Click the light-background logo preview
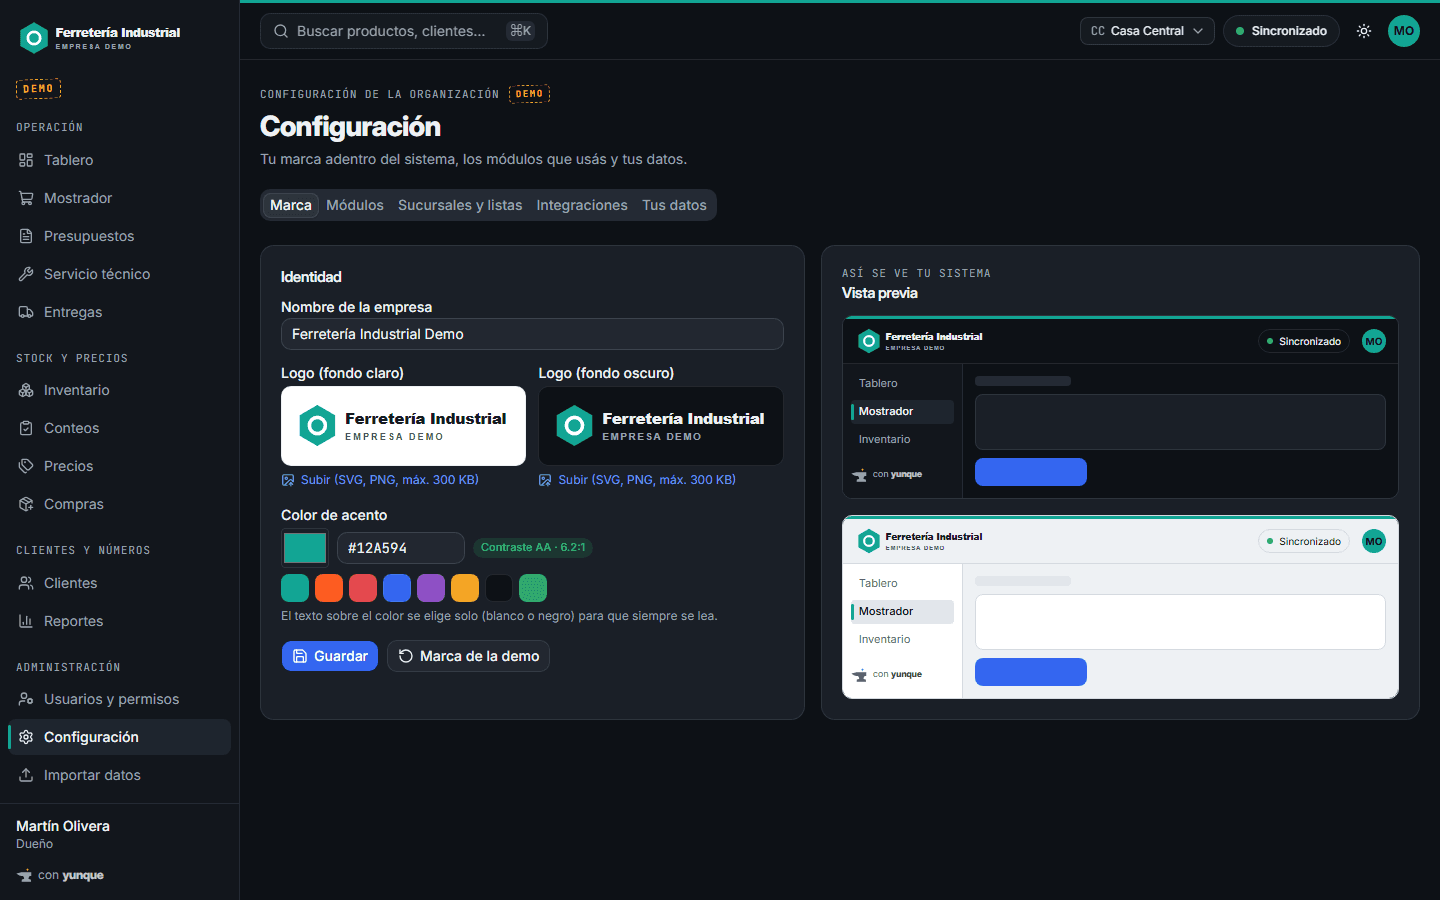The width and height of the screenshot is (1440, 900). pyautogui.click(x=403, y=426)
